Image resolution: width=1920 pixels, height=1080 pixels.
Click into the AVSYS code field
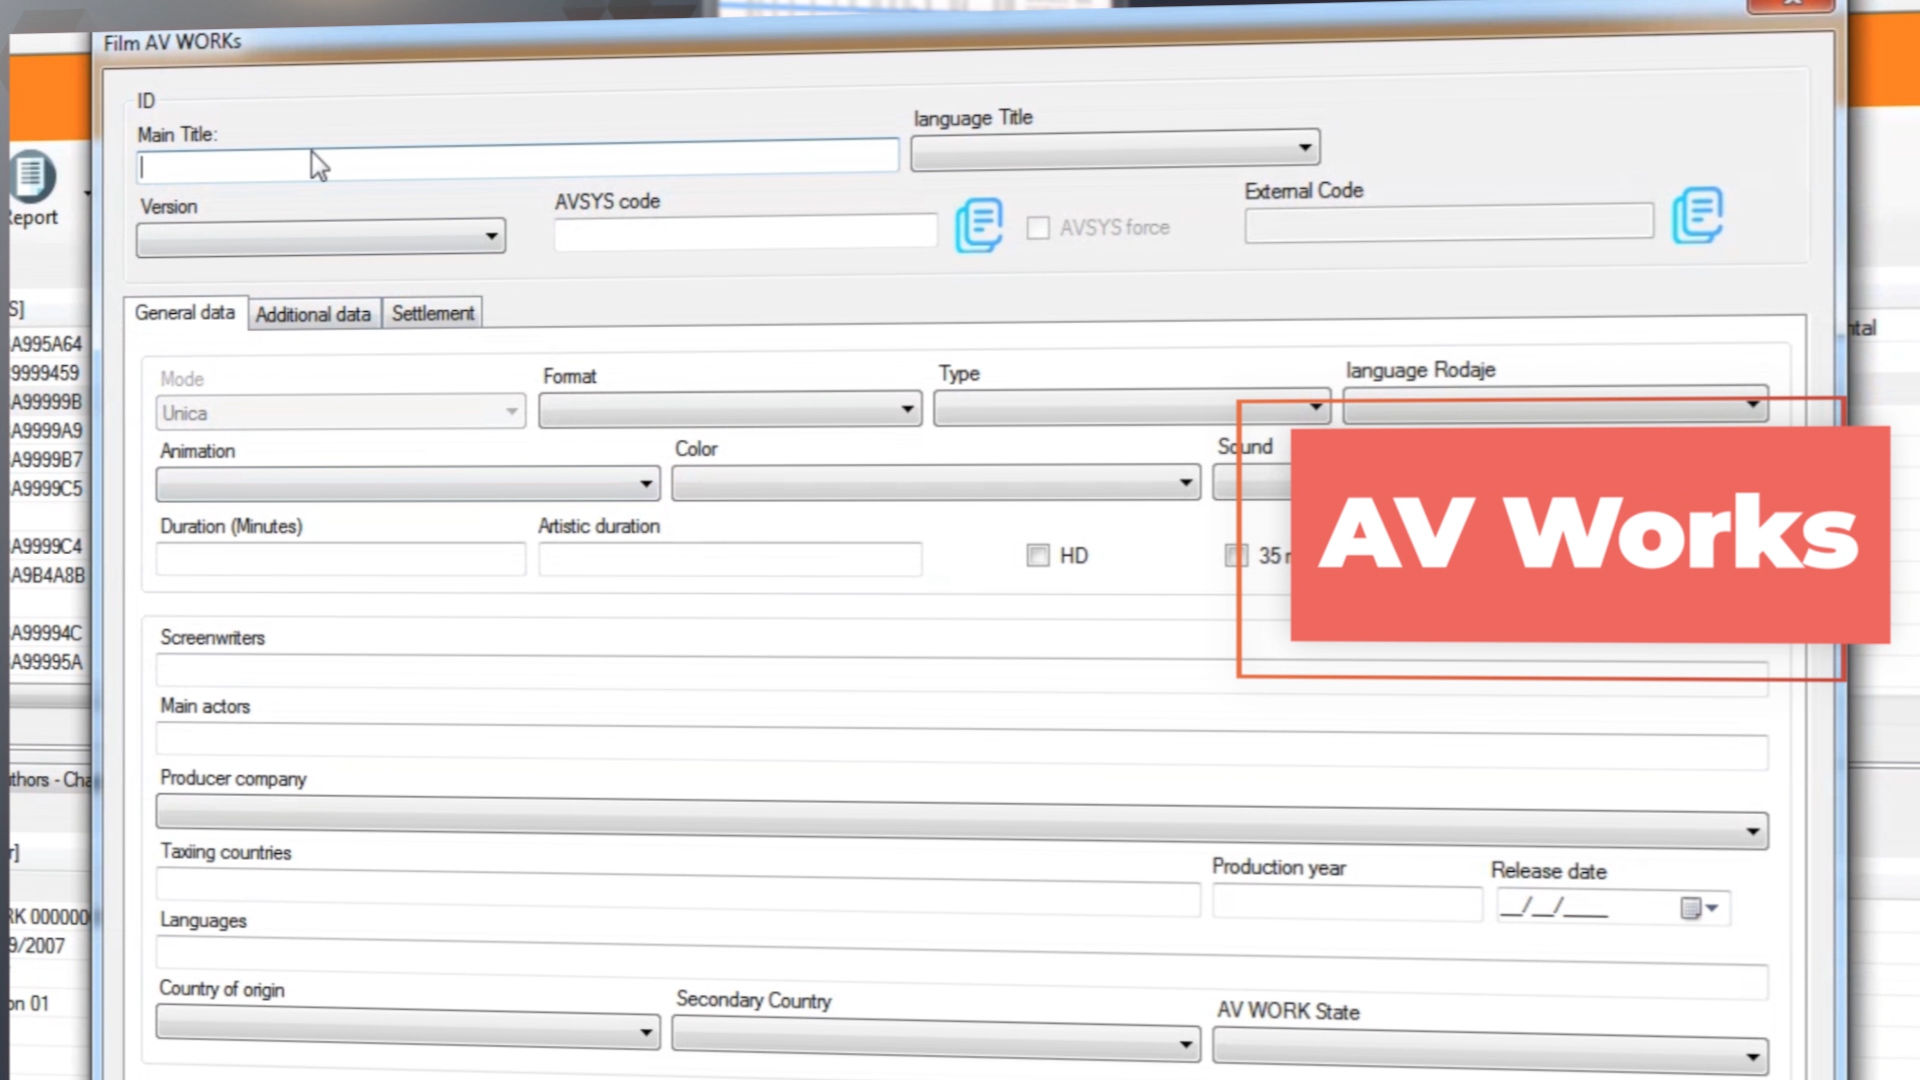pos(746,232)
